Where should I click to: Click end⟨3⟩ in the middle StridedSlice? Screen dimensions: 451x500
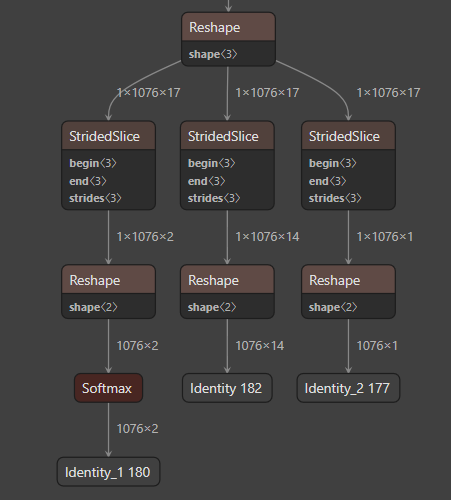[206, 181]
